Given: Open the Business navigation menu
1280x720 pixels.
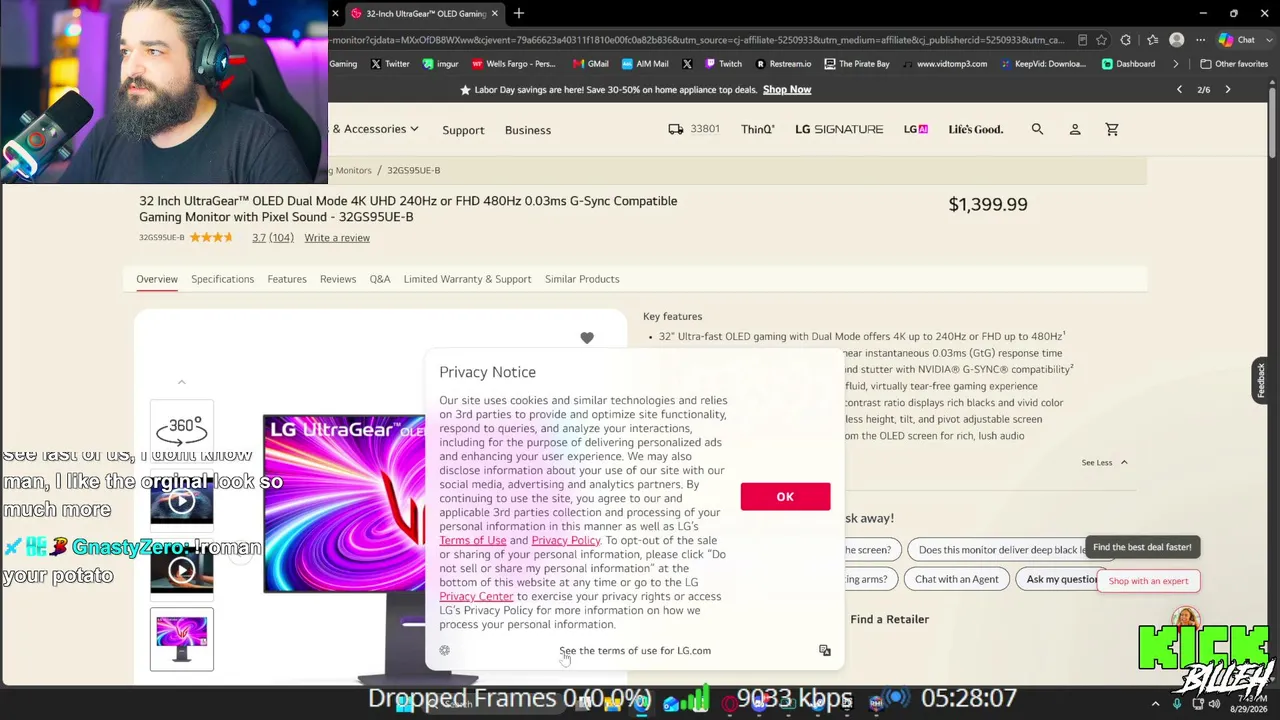Looking at the screenshot, I should [x=528, y=130].
